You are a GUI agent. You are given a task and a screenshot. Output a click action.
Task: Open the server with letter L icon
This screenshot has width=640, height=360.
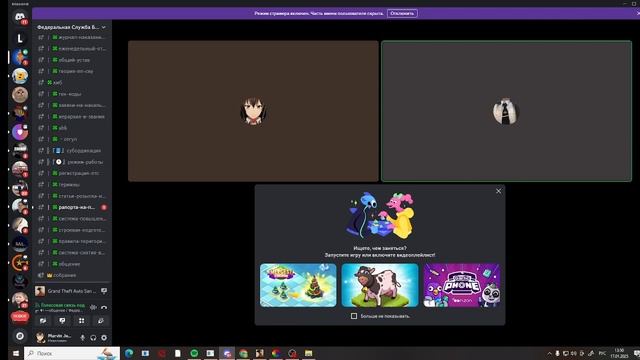point(20,38)
